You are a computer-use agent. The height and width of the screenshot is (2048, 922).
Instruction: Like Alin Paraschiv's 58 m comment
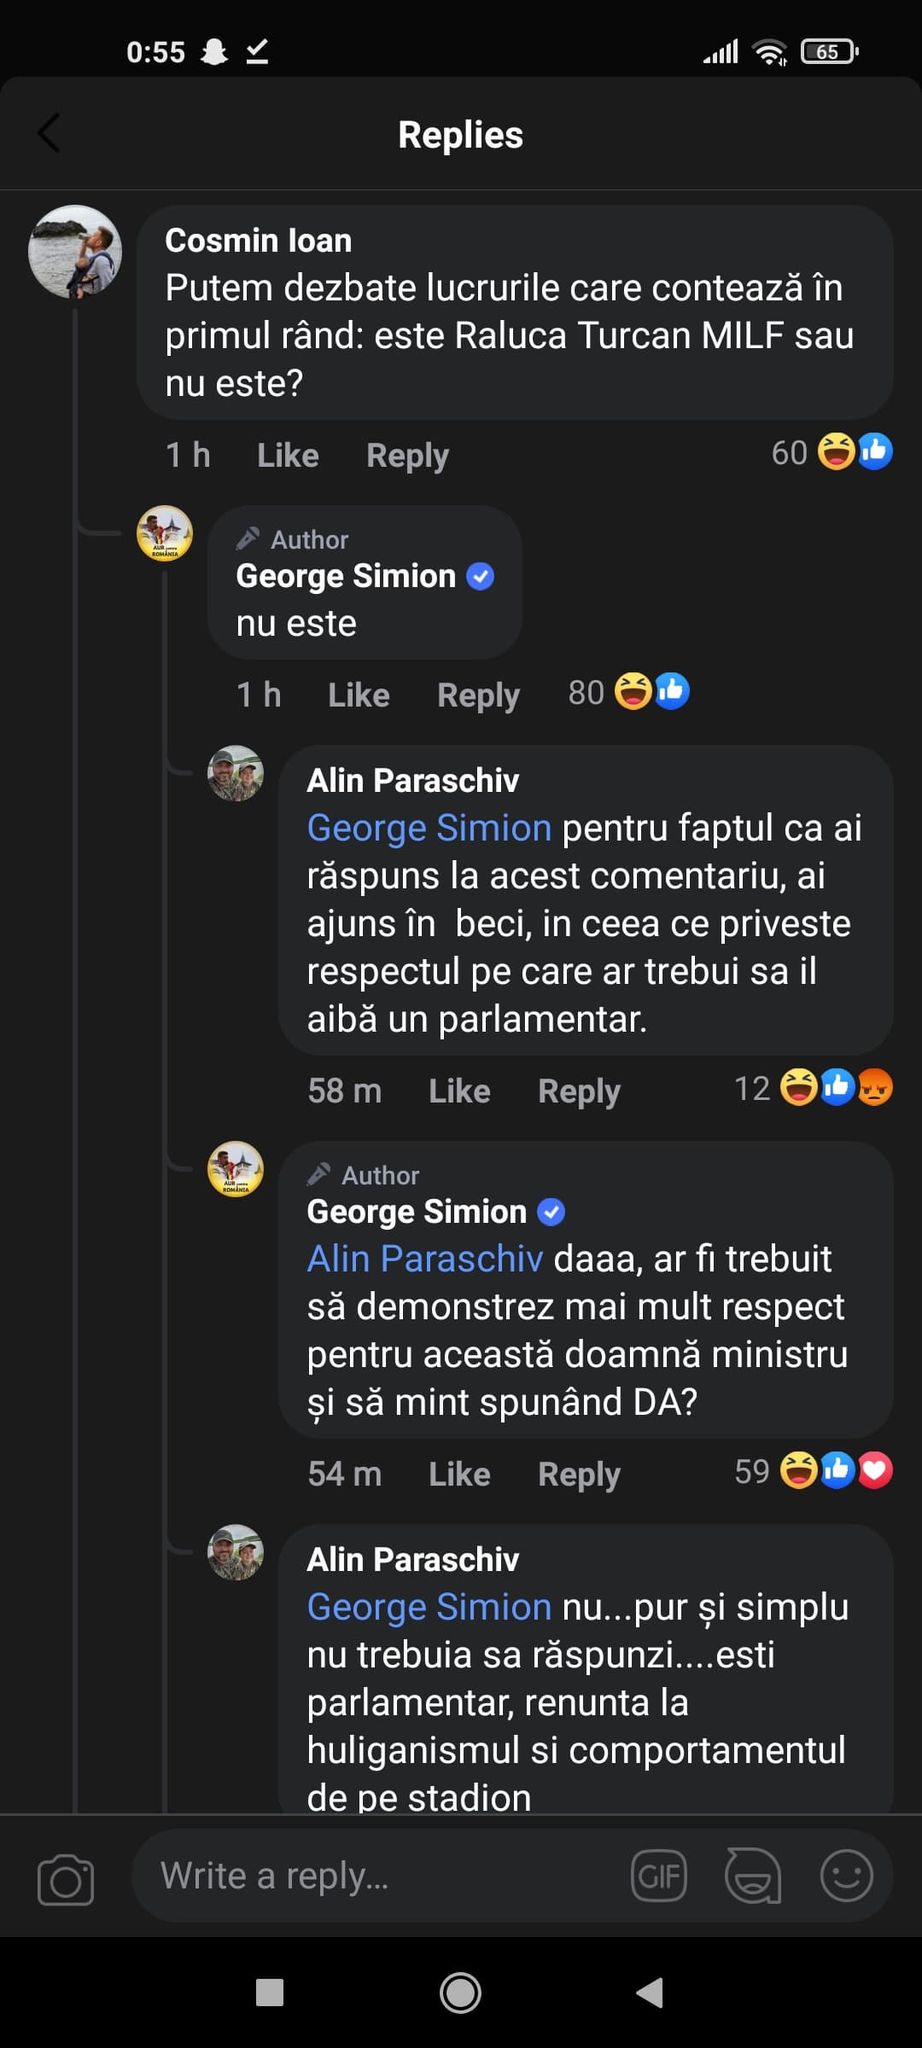[x=460, y=1091]
